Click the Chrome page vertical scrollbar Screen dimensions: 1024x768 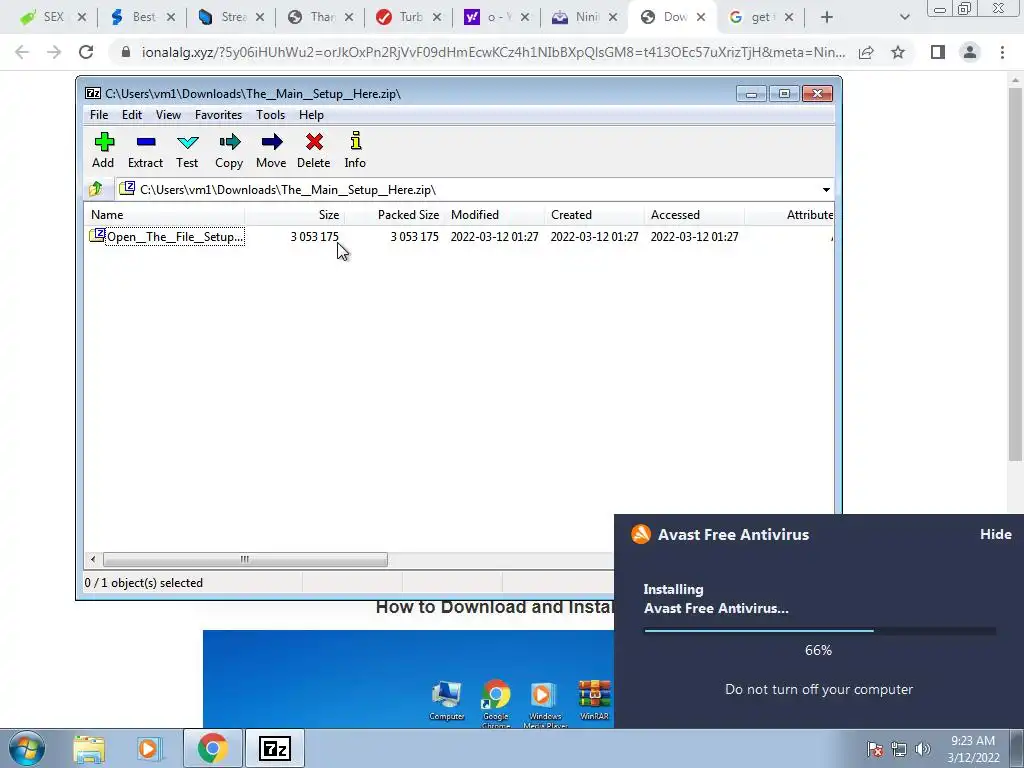pyautogui.click(x=1015, y=274)
